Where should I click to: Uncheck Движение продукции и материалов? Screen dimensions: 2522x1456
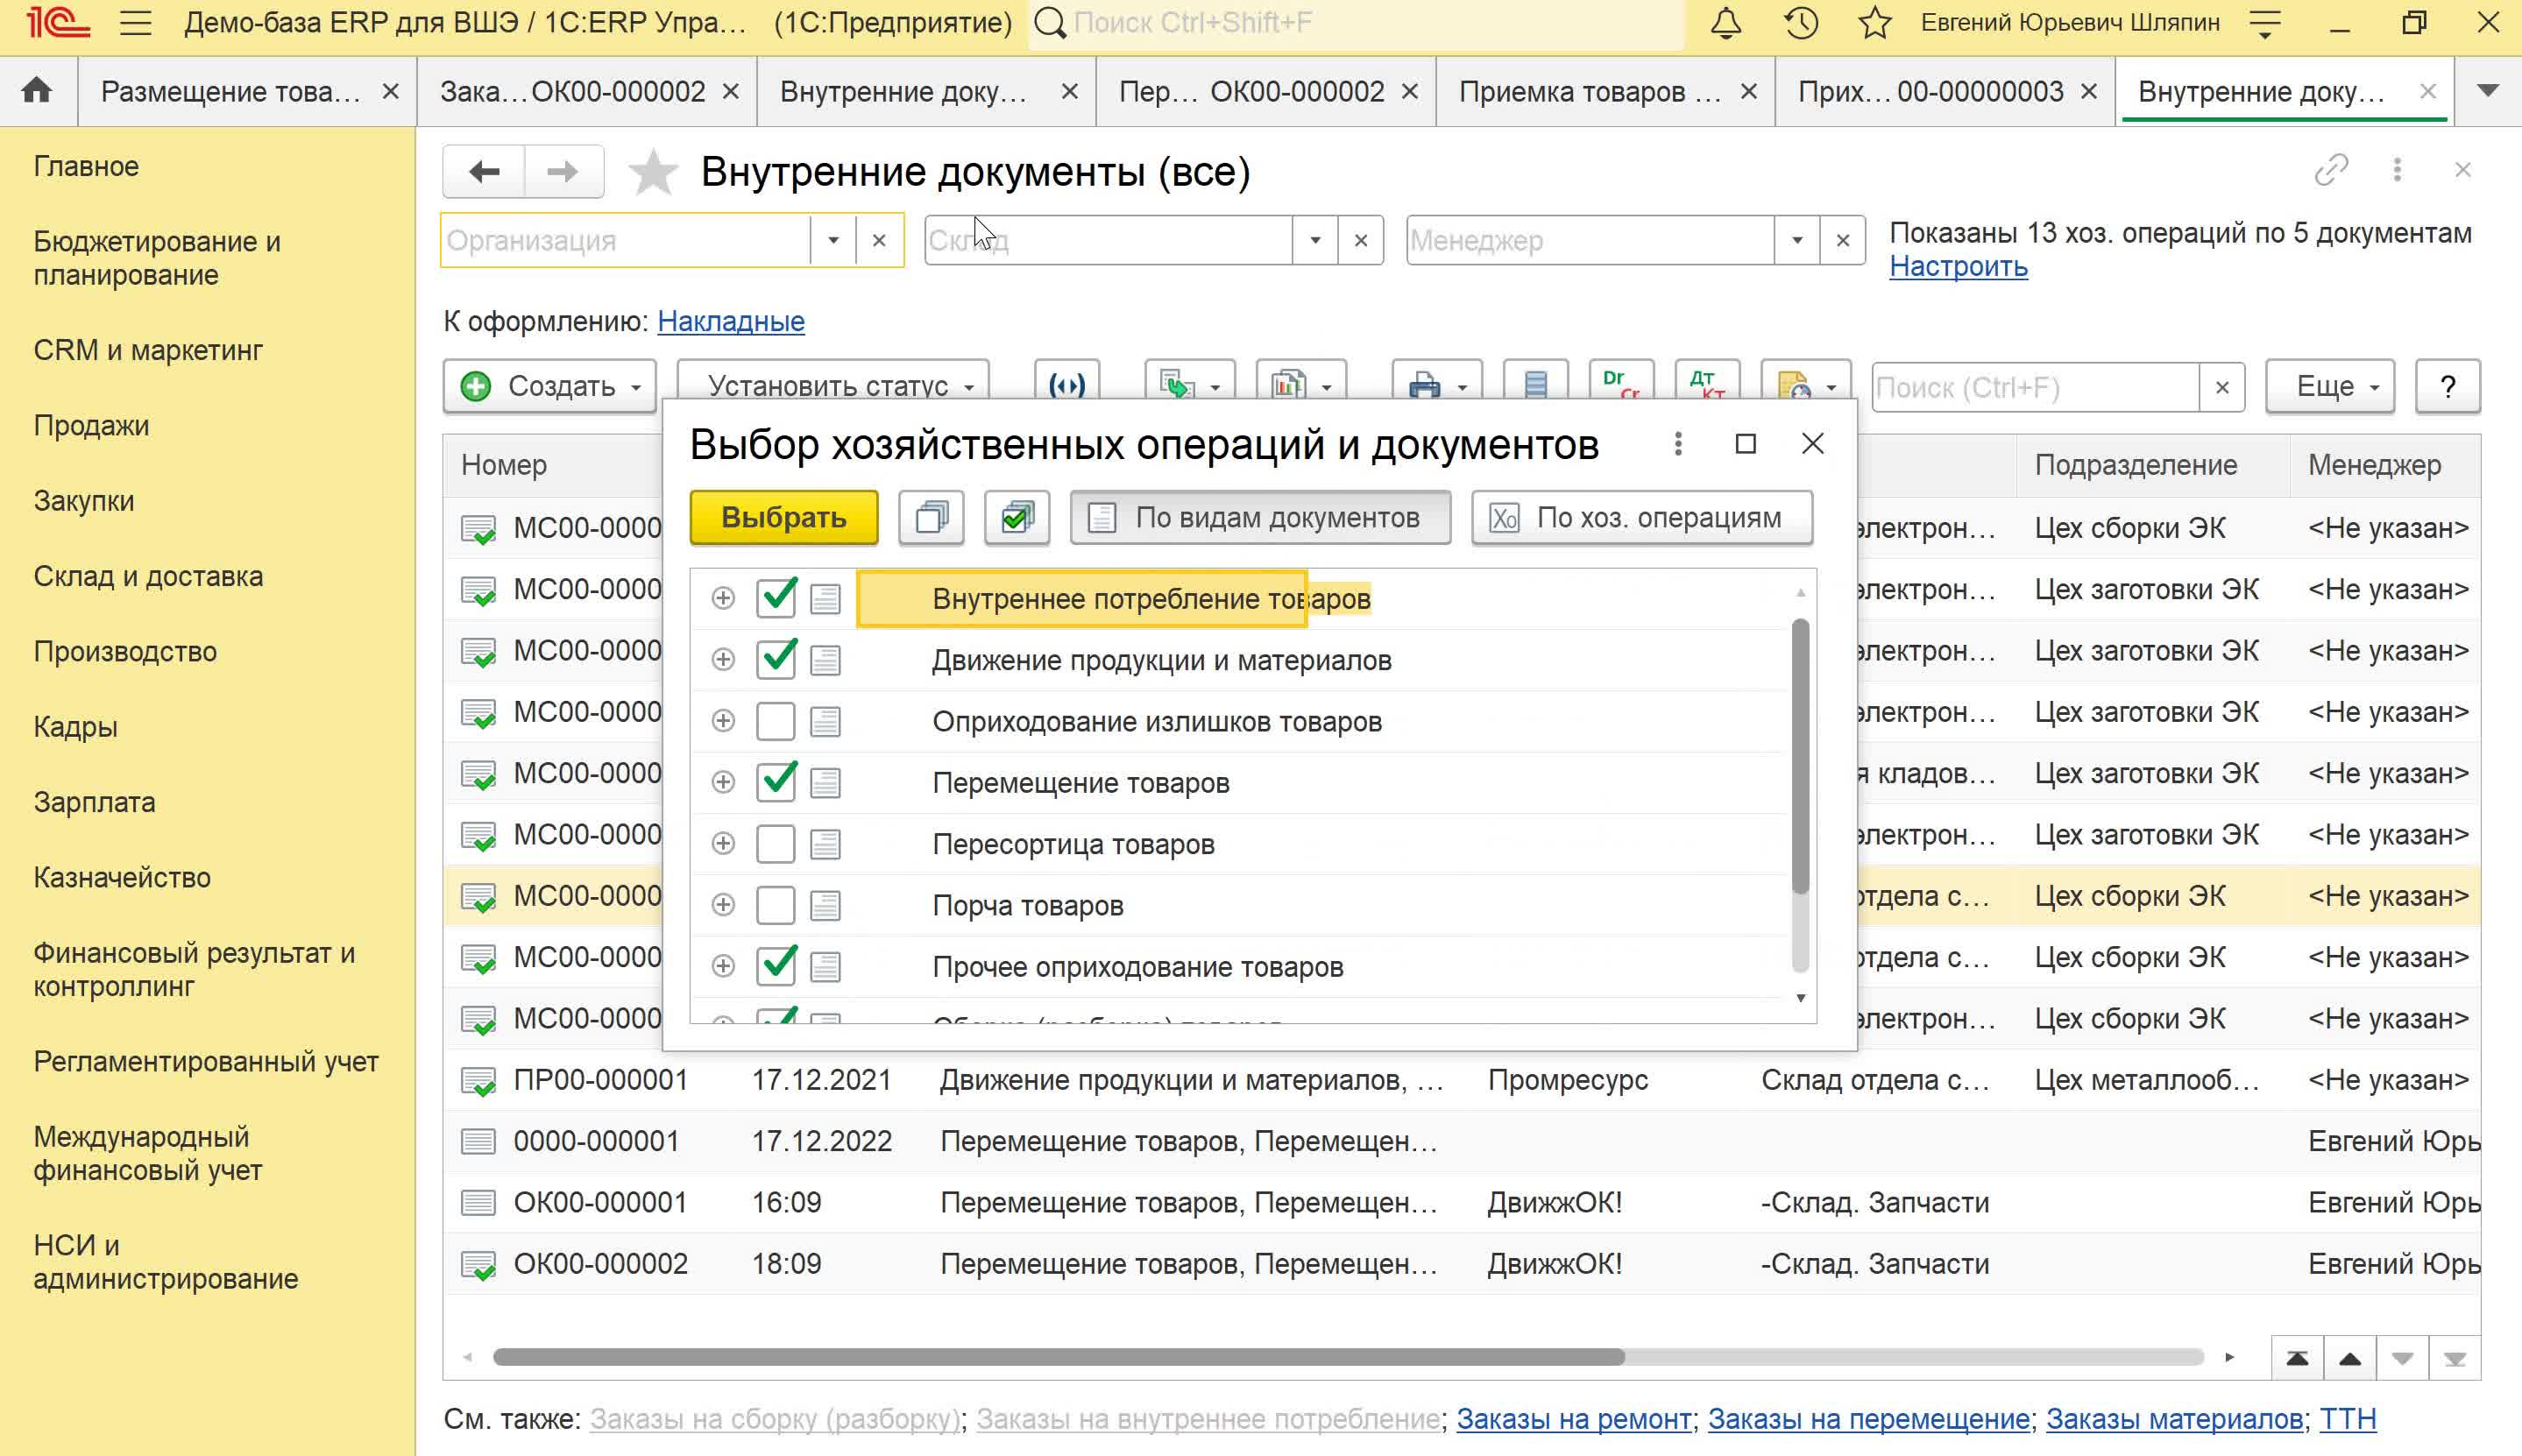pos(776,659)
